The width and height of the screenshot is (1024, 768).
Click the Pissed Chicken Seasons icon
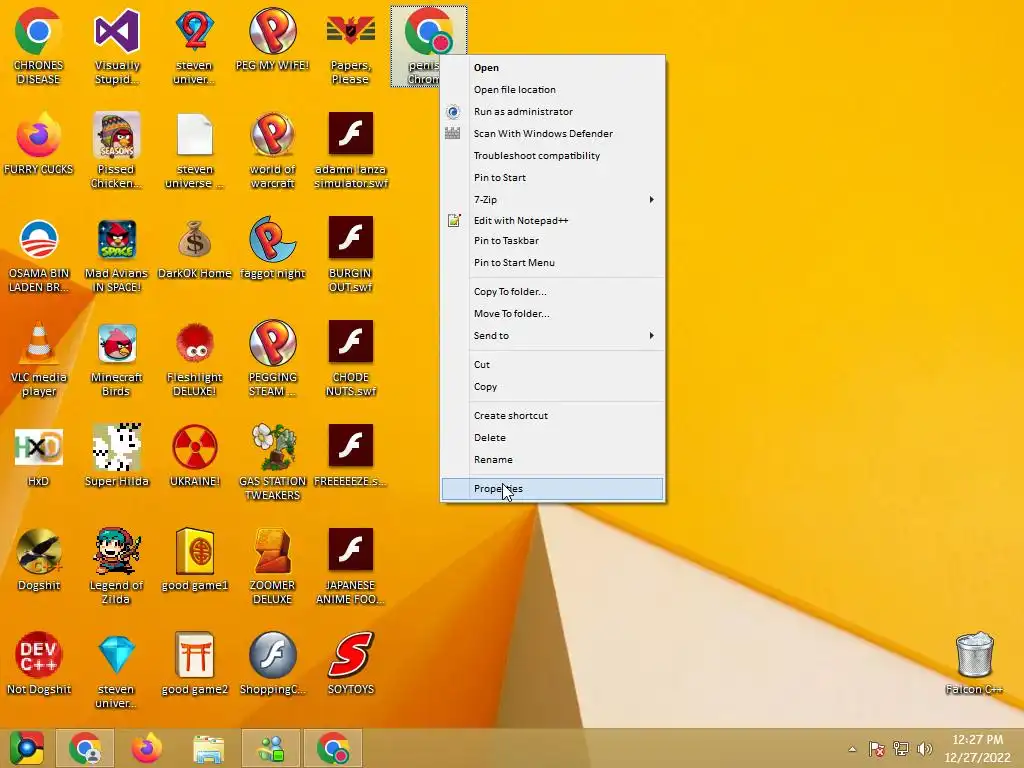coord(116,150)
